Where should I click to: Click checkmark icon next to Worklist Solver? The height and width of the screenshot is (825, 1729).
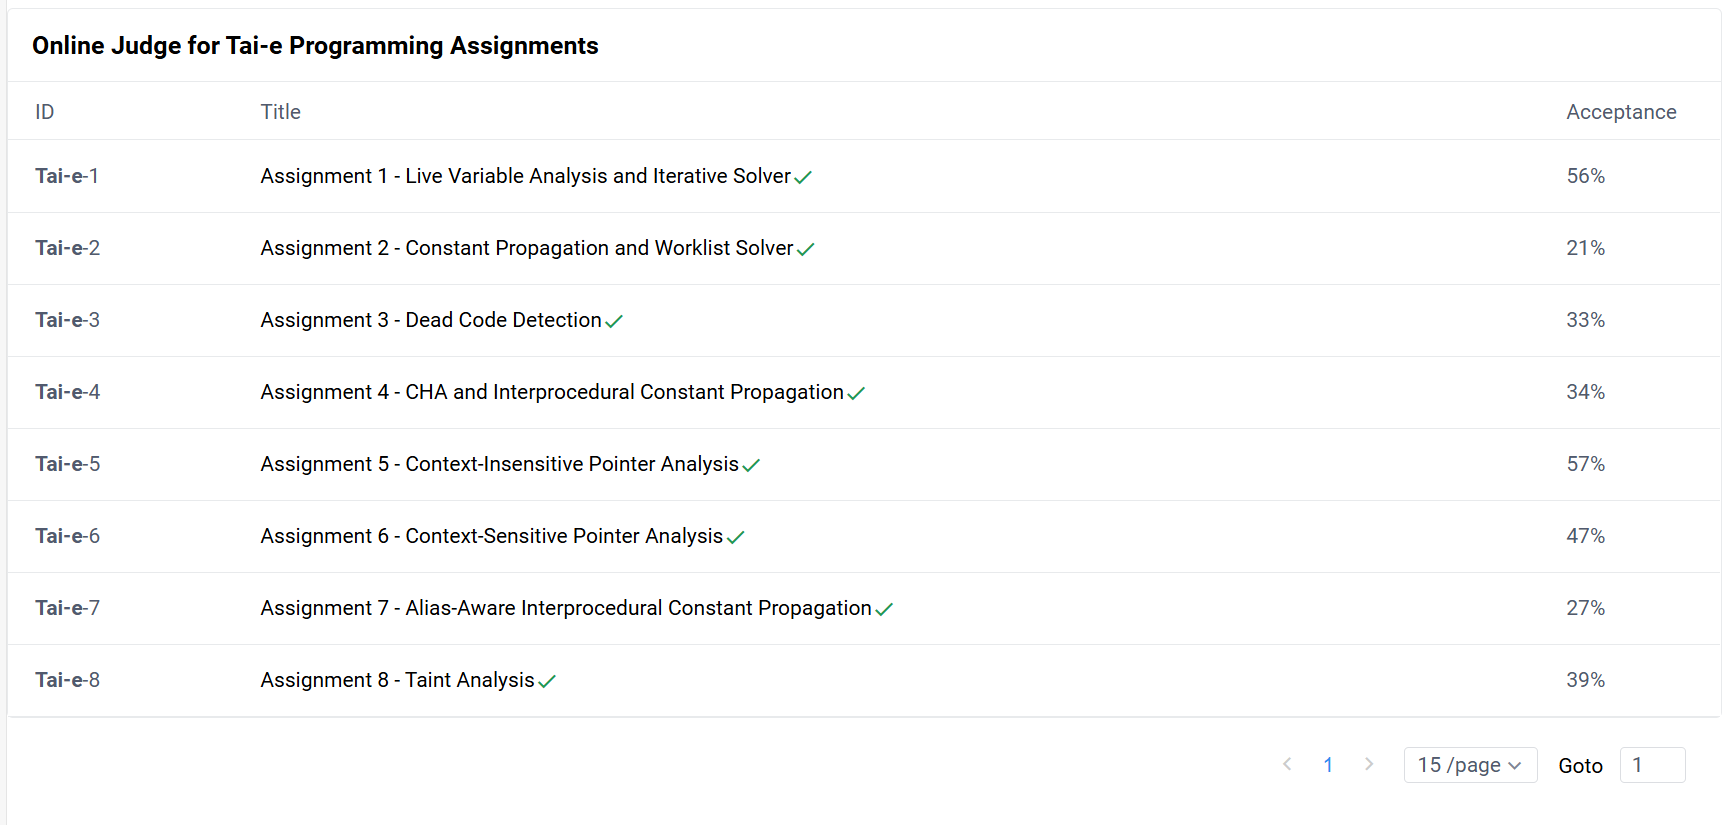point(806,249)
